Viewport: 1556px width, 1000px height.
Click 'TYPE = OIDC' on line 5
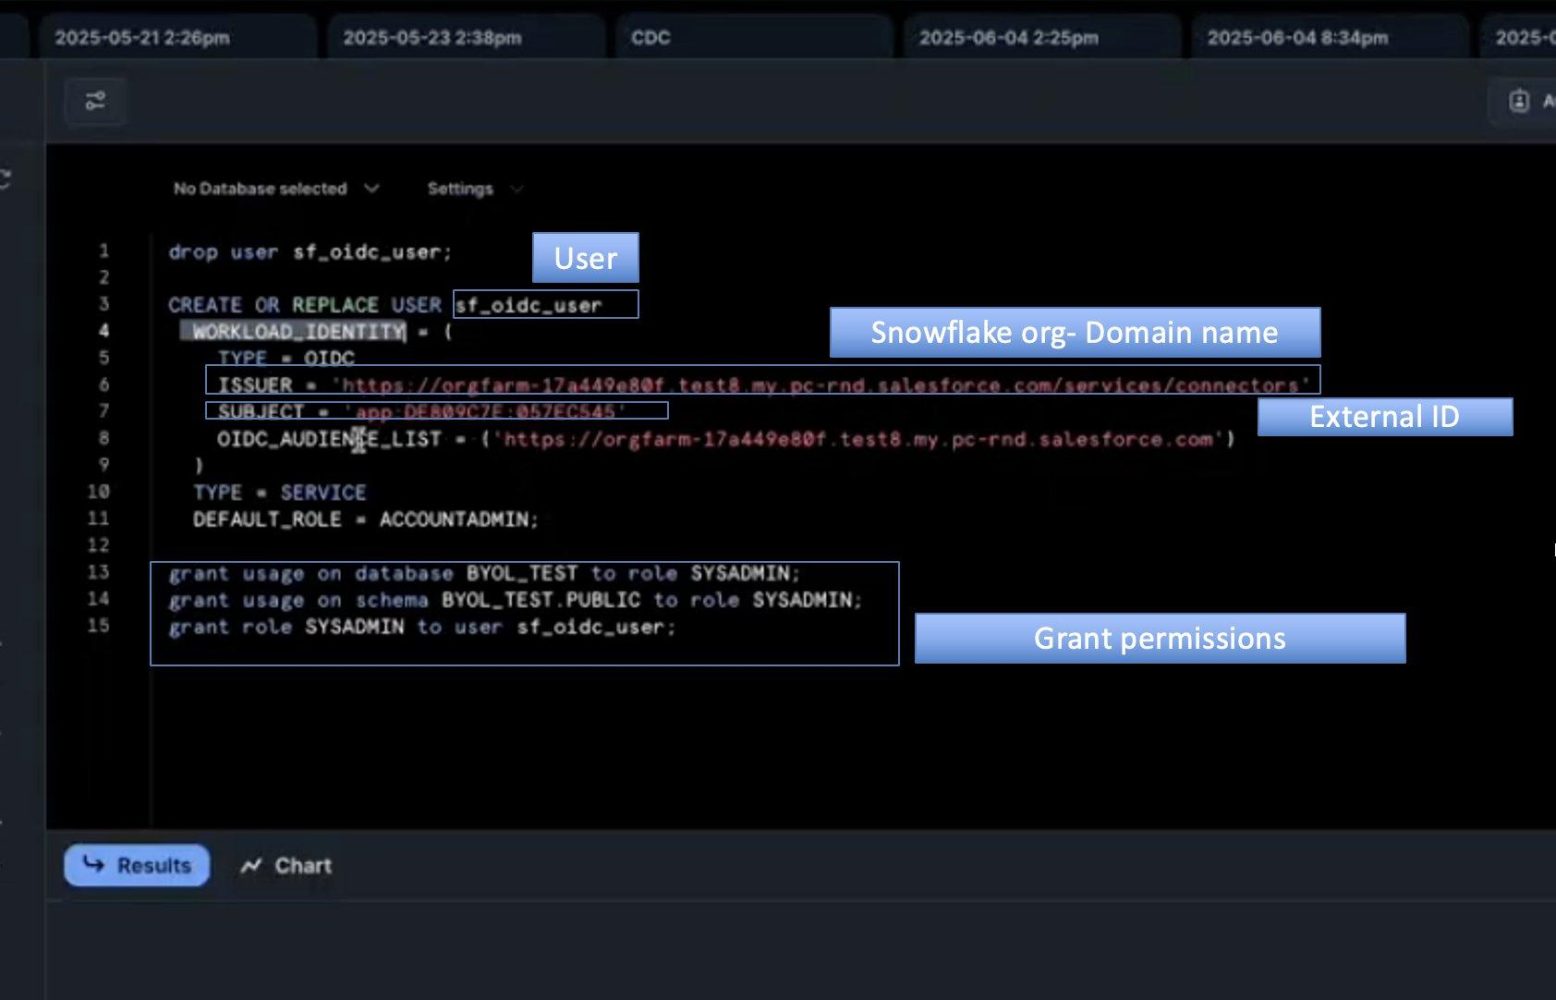click(x=286, y=358)
